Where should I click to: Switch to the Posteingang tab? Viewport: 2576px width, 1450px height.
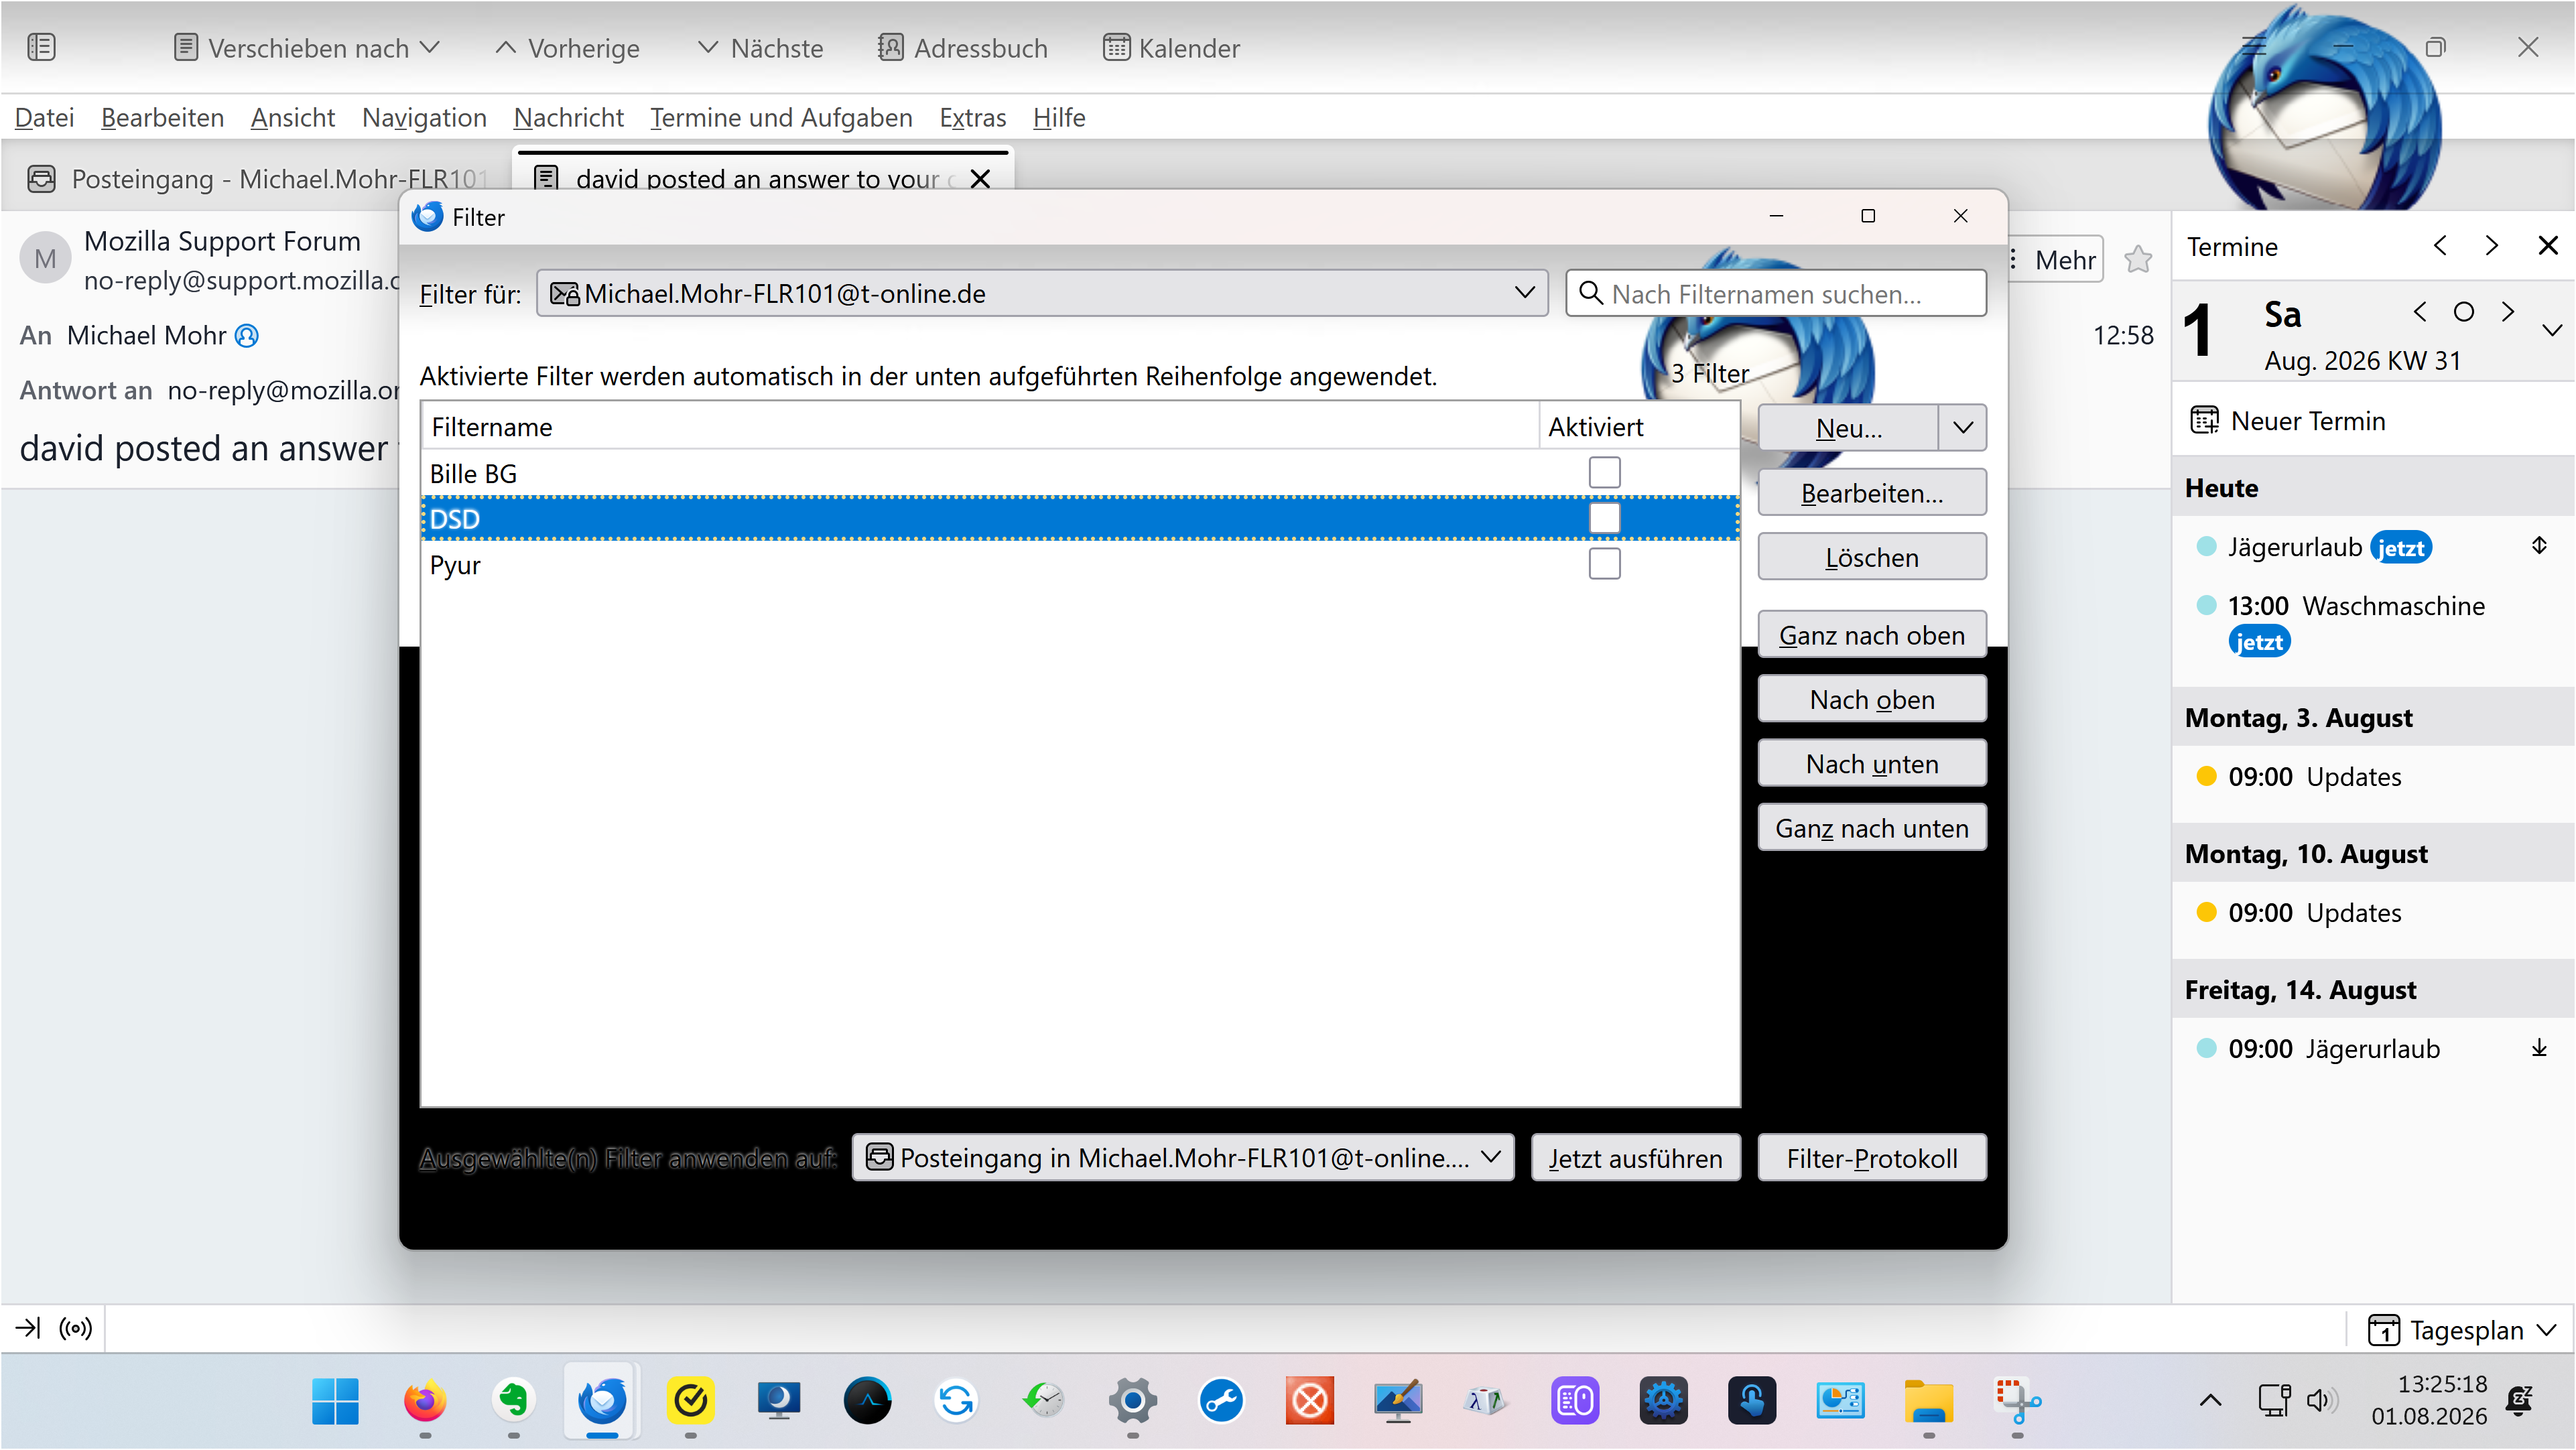coord(258,179)
